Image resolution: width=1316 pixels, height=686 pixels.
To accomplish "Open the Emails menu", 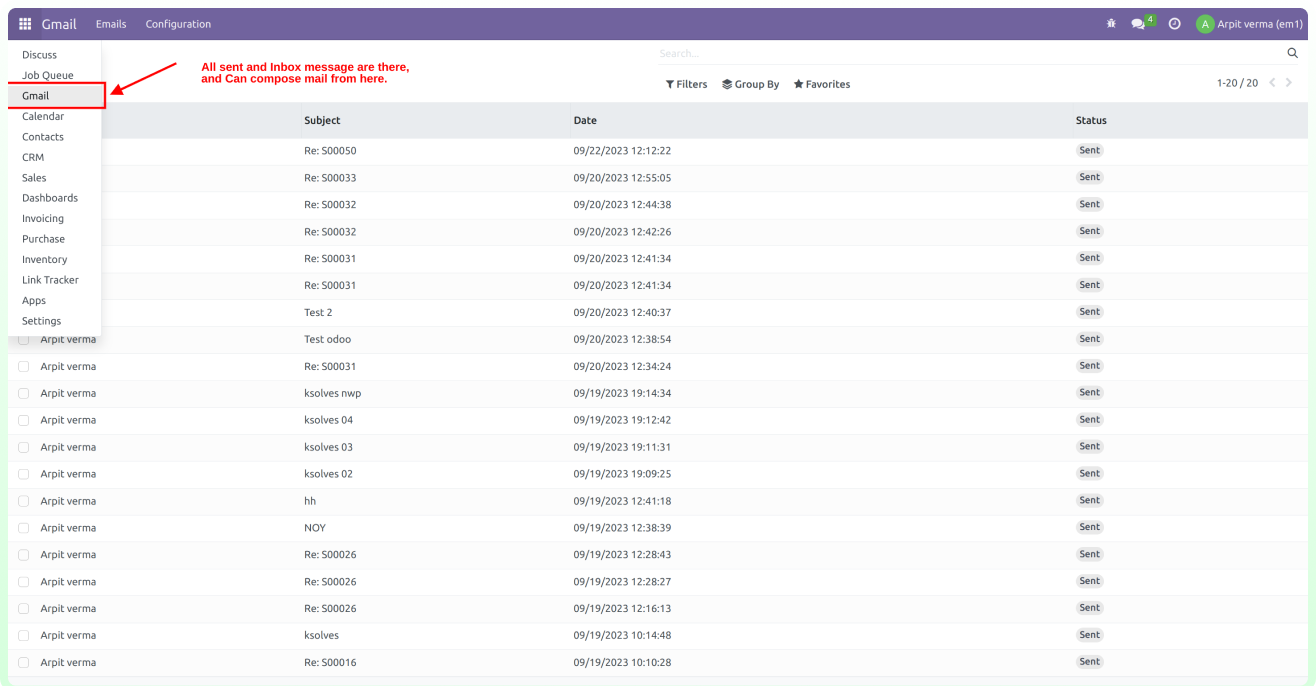I will pyautogui.click(x=111, y=24).
